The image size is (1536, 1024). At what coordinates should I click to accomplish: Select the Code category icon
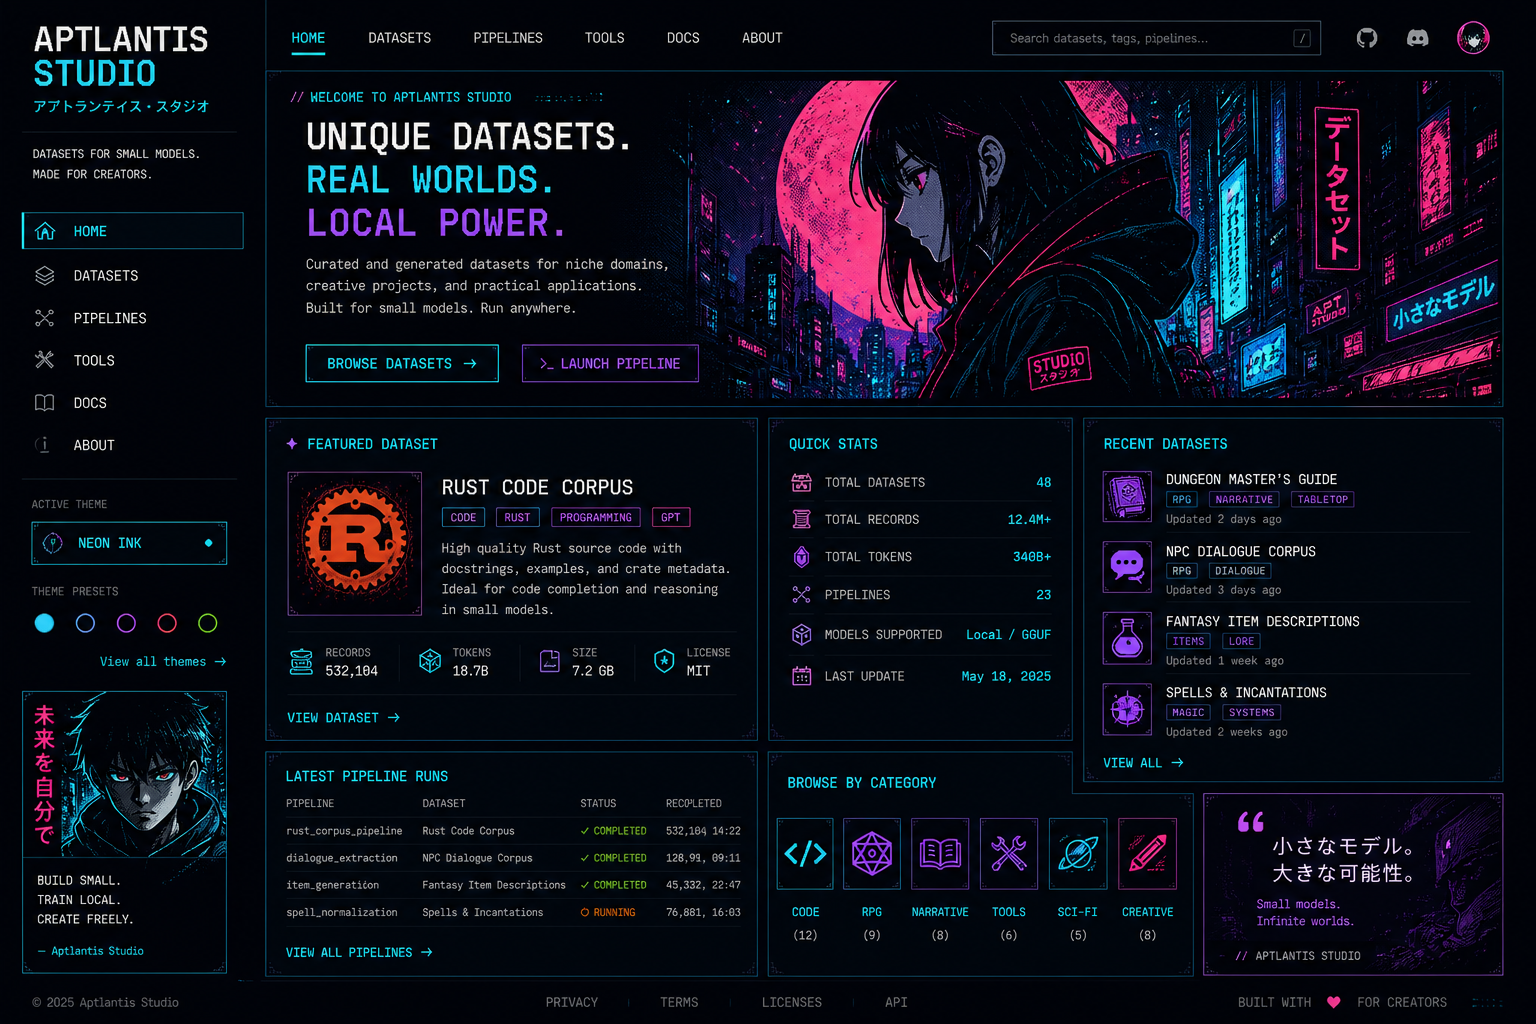pos(805,853)
